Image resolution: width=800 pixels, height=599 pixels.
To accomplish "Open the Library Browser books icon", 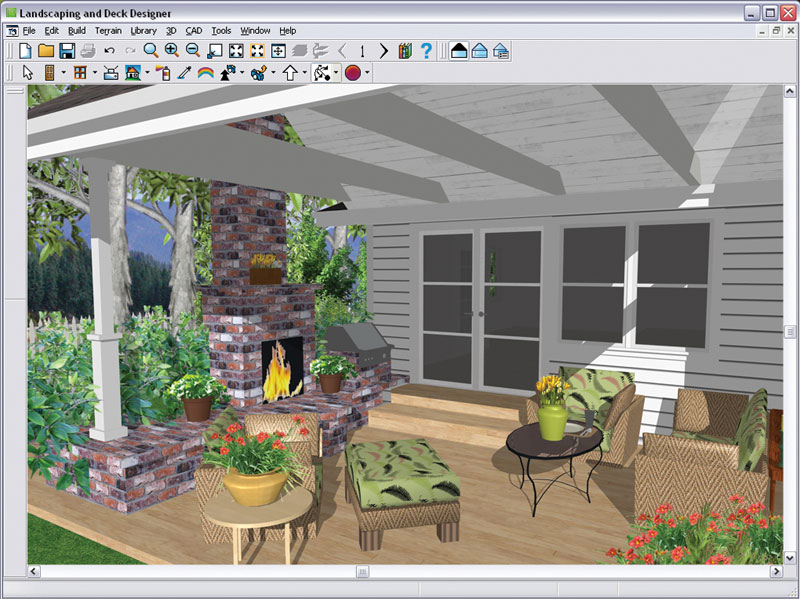I will (405, 50).
